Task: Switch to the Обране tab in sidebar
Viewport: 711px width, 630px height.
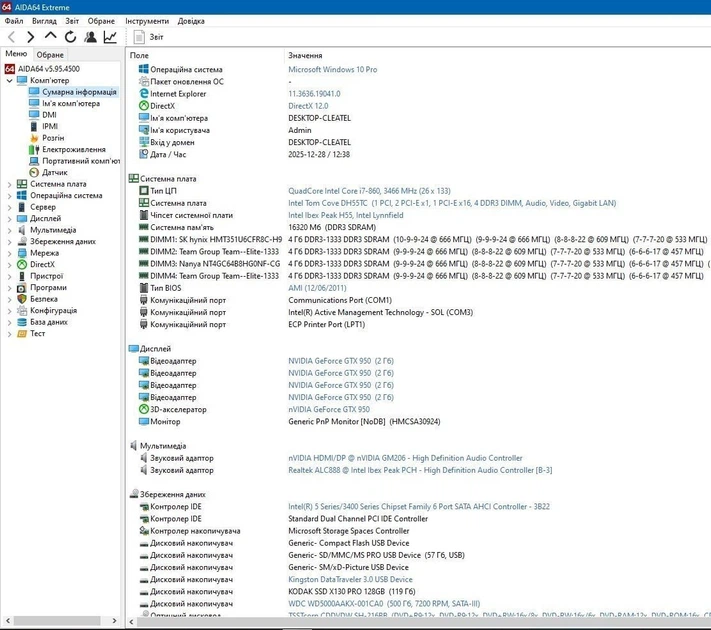Action: pyautogui.click(x=50, y=55)
